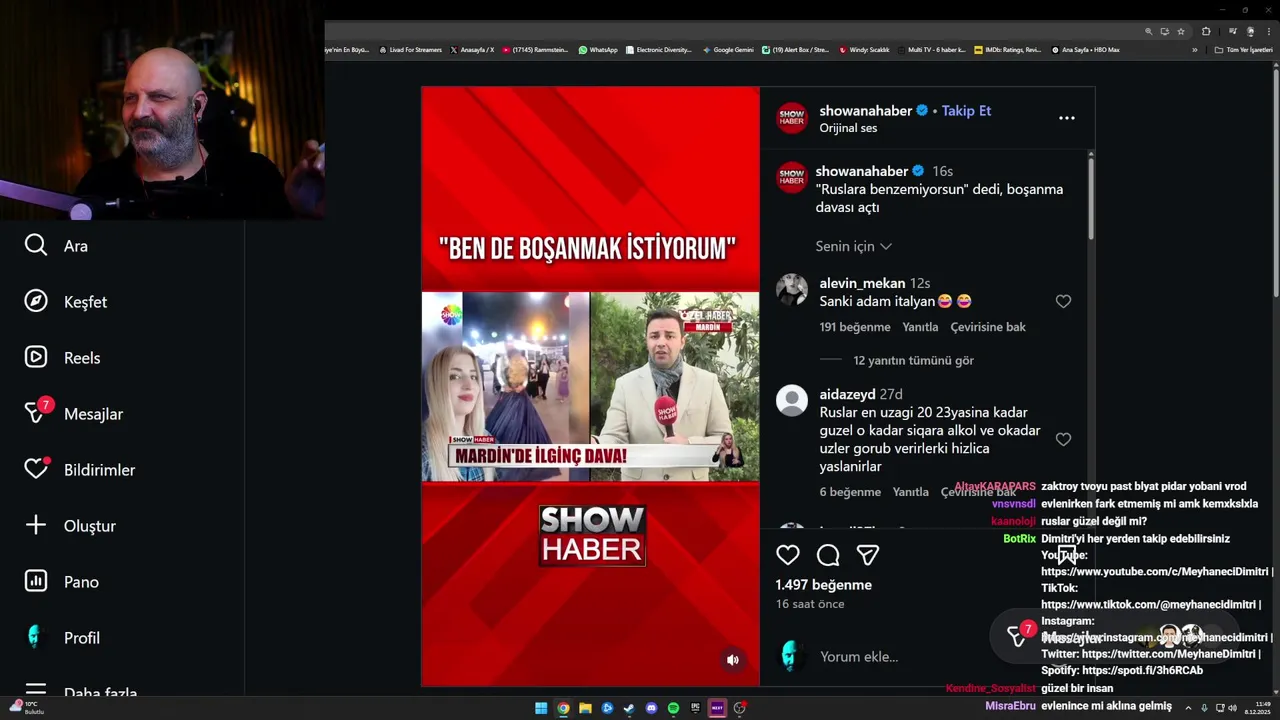
Task: Open Electronic Diversity bookmark
Action: [x=658, y=50]
